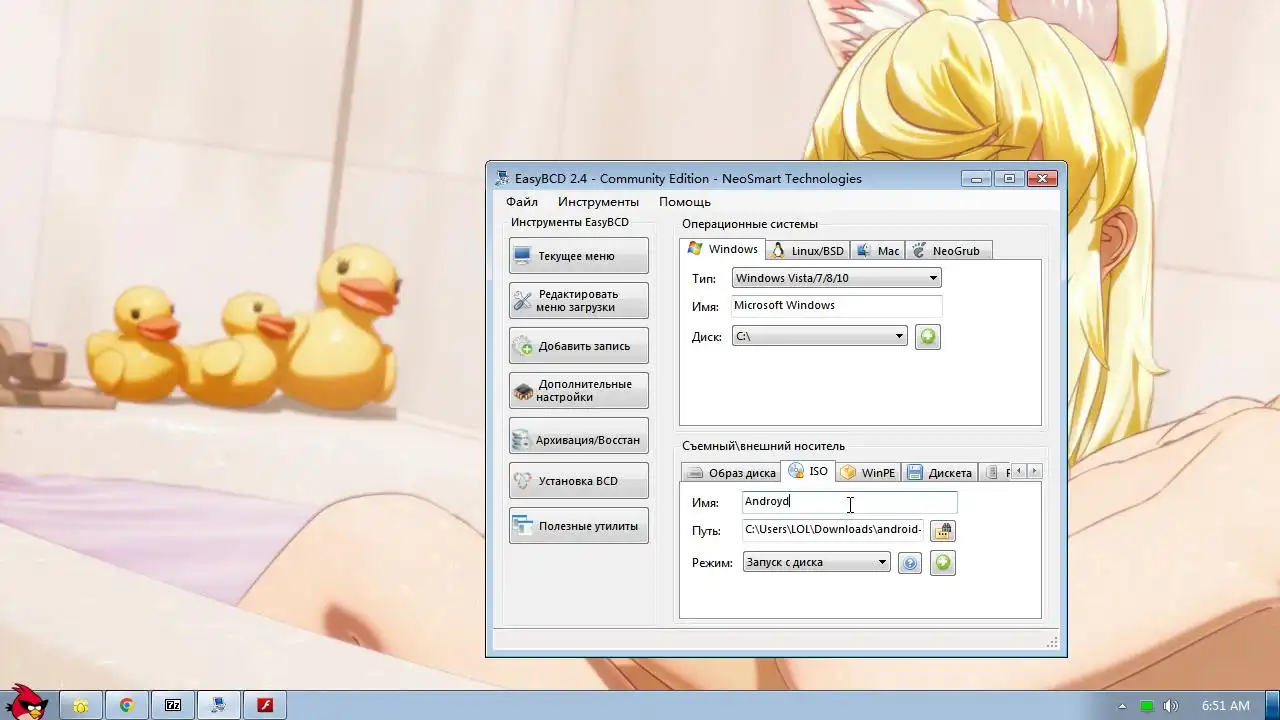Maximize the EasyBCD window
Viewport: 1280px width, 720px height.
point(1009,179)
